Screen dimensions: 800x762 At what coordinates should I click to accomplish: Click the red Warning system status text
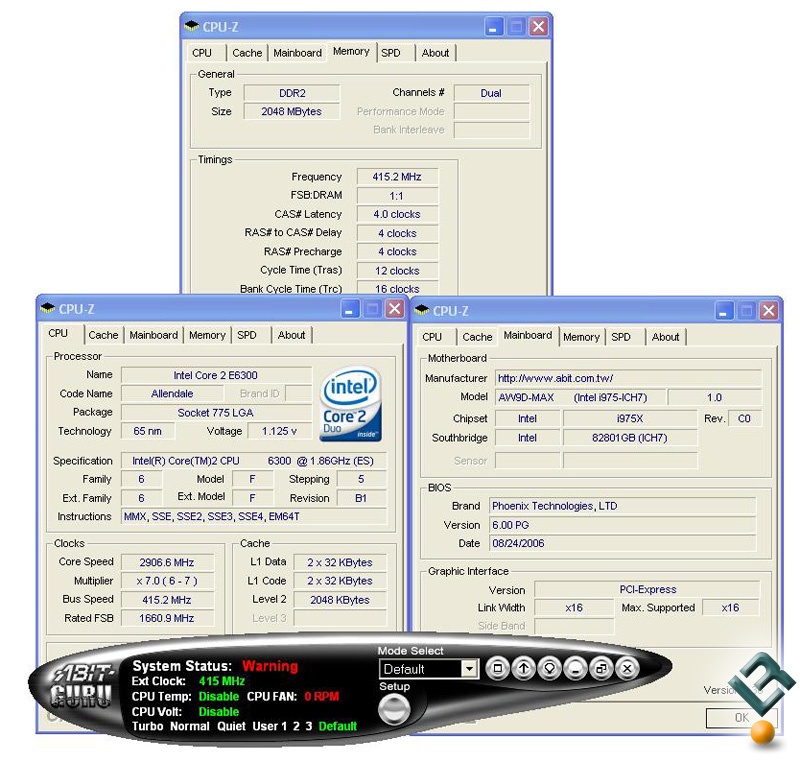[270, 666]
